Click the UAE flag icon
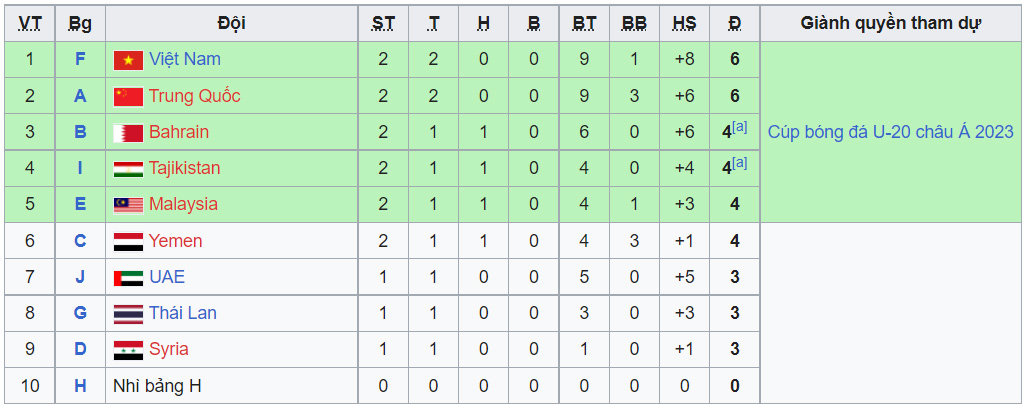The height and width of the screenshot is (405, 1027). pos(128,277)
